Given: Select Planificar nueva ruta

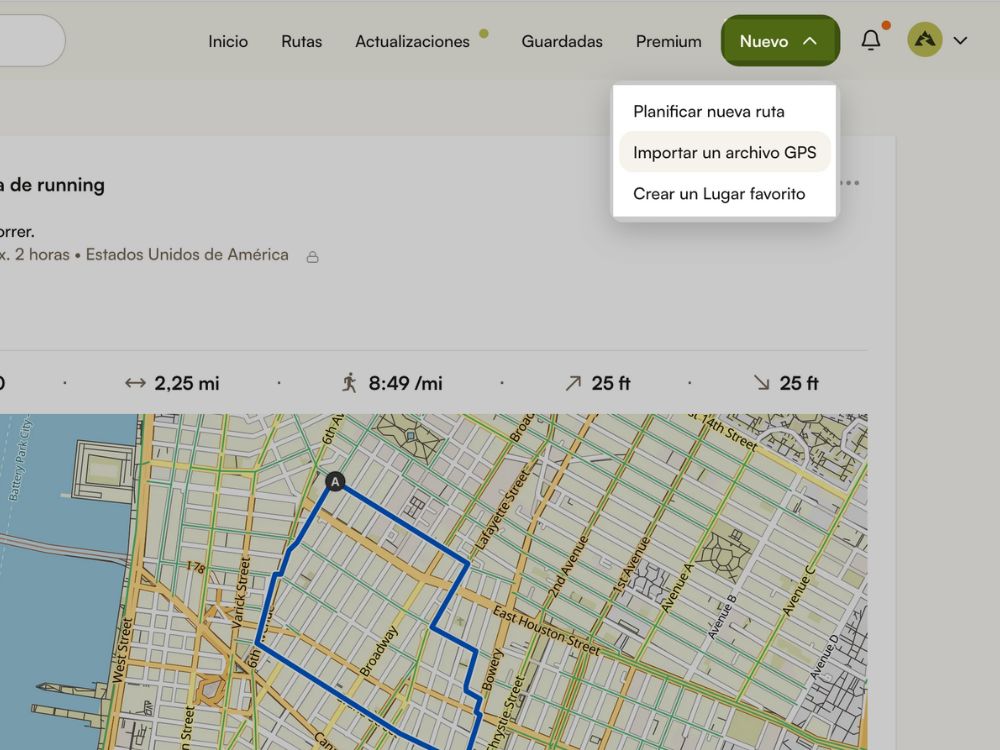Looking at the screenshot, I should pos(708,111).
